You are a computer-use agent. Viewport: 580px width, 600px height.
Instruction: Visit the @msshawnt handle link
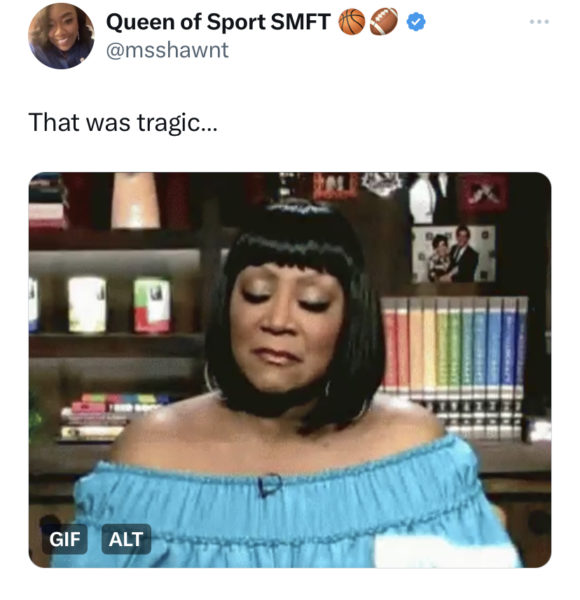pyautogui.click(x=167, y=51)
